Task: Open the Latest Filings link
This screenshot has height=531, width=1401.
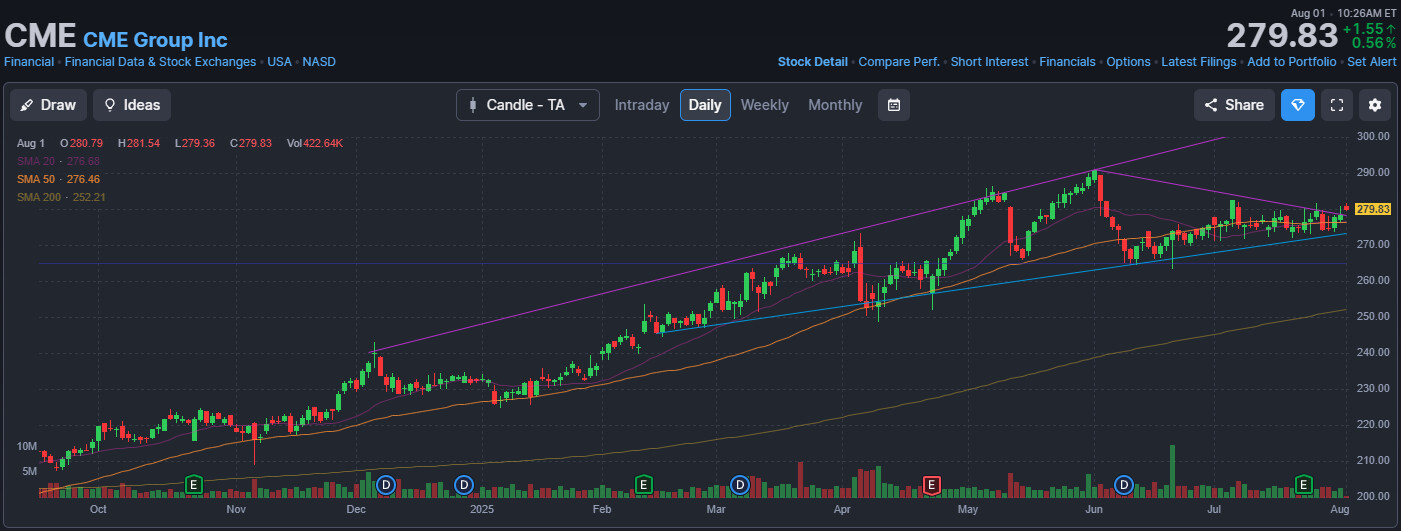Action: pos(1199,62)
